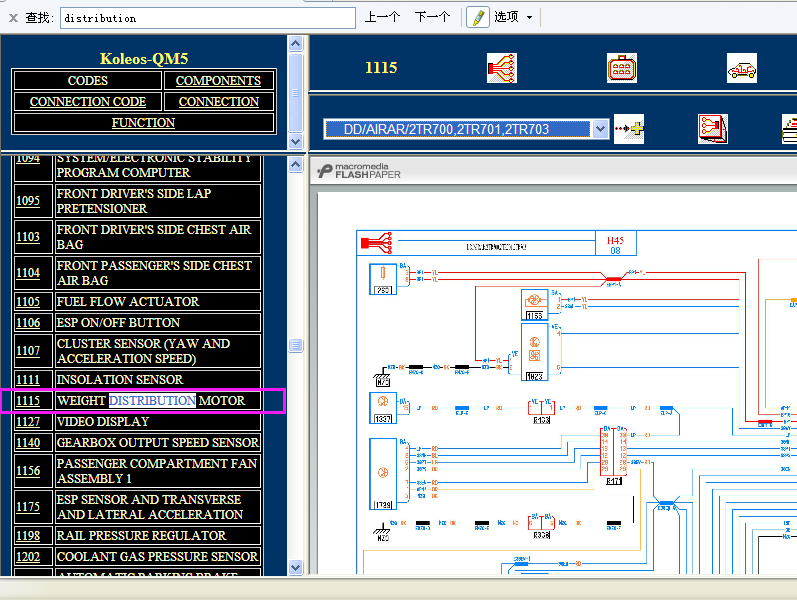Click 'VIDEO DISPLAY' row text
The image size is (797, 600).
[103, 422]
